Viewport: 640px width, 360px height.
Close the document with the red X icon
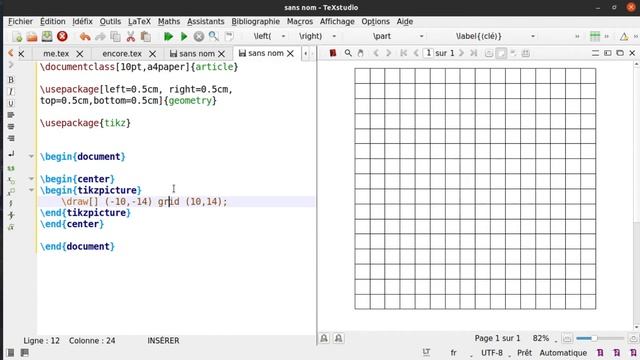click(62, 36)
